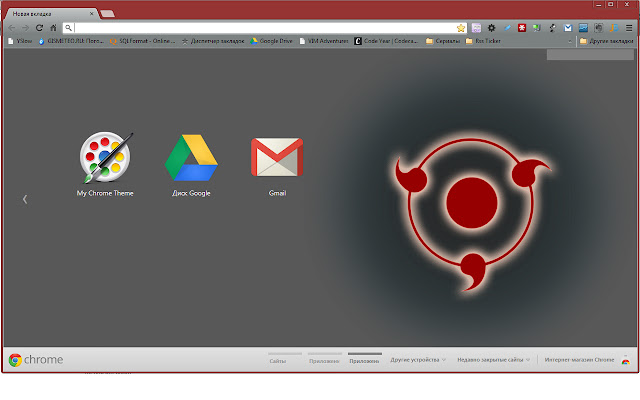
Task: Close the Новая вкладка tab
Action: (x=91, y=14)
